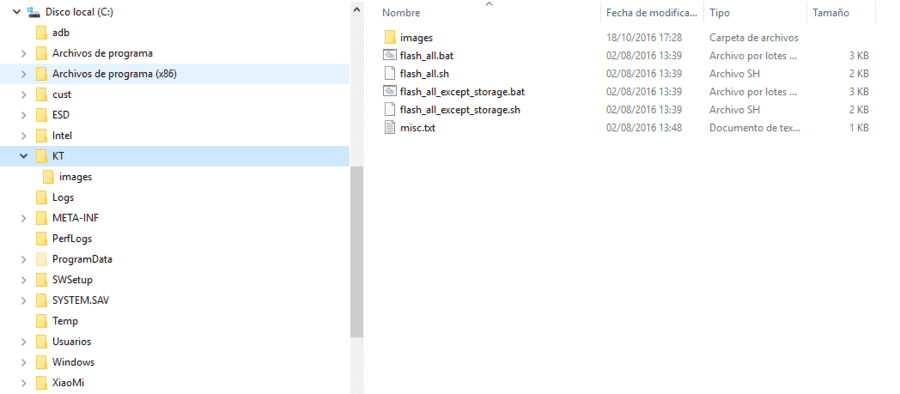Click the META-INF folder icon
The height and width of the screenshot is (394, 900).
click(x=41, y=218)
